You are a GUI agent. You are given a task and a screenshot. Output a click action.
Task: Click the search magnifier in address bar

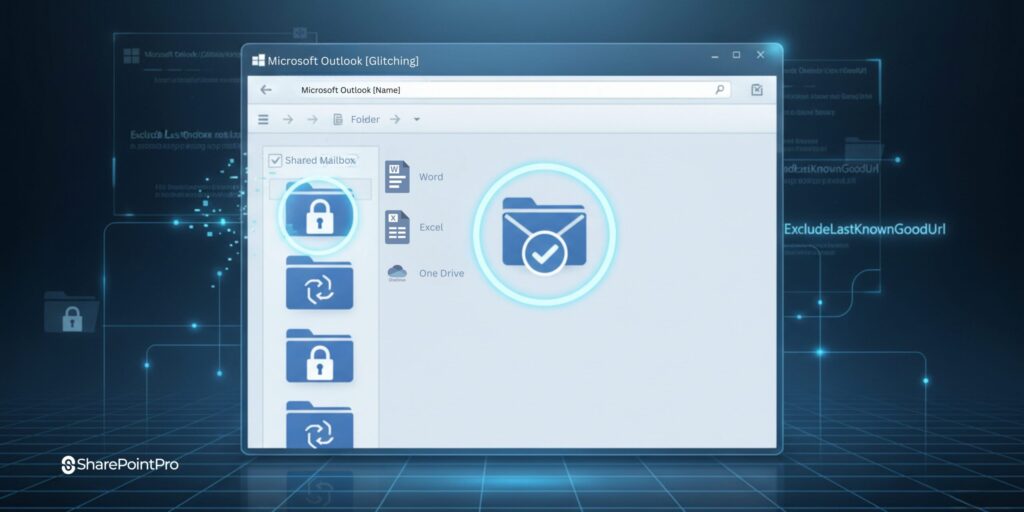click(x=719, y=90)
